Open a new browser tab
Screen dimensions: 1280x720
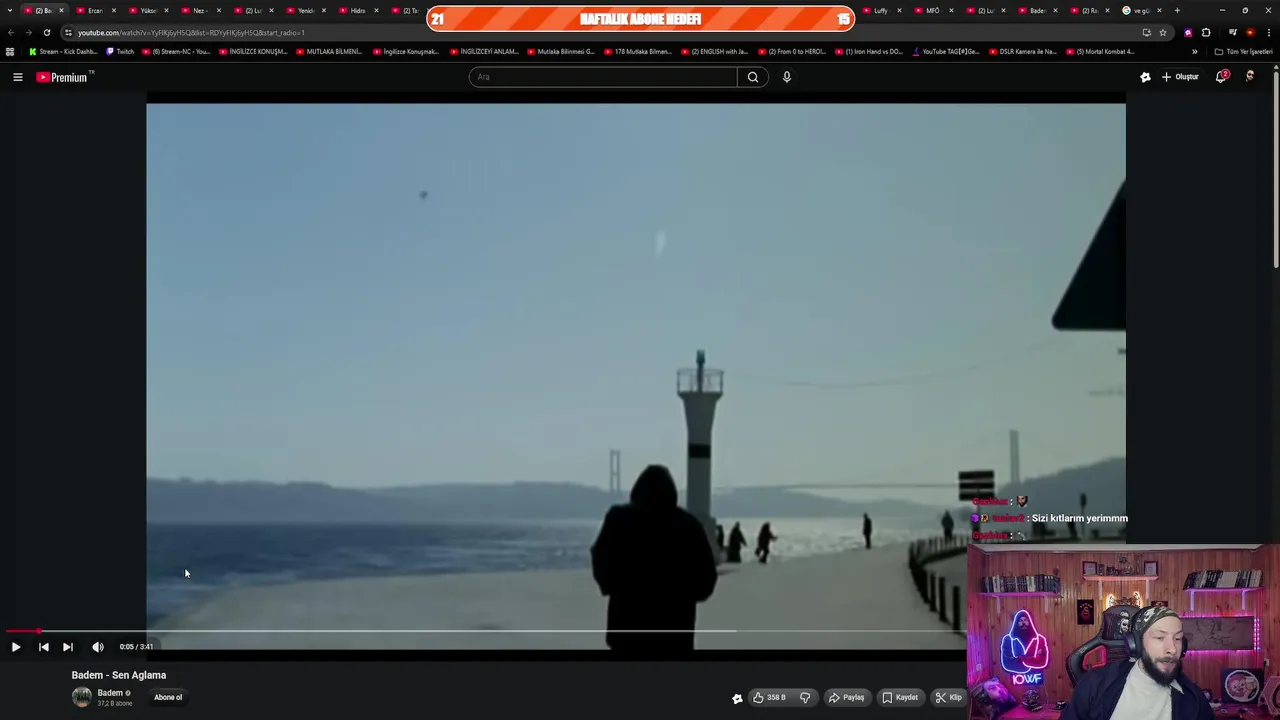tap(1177, 10)
